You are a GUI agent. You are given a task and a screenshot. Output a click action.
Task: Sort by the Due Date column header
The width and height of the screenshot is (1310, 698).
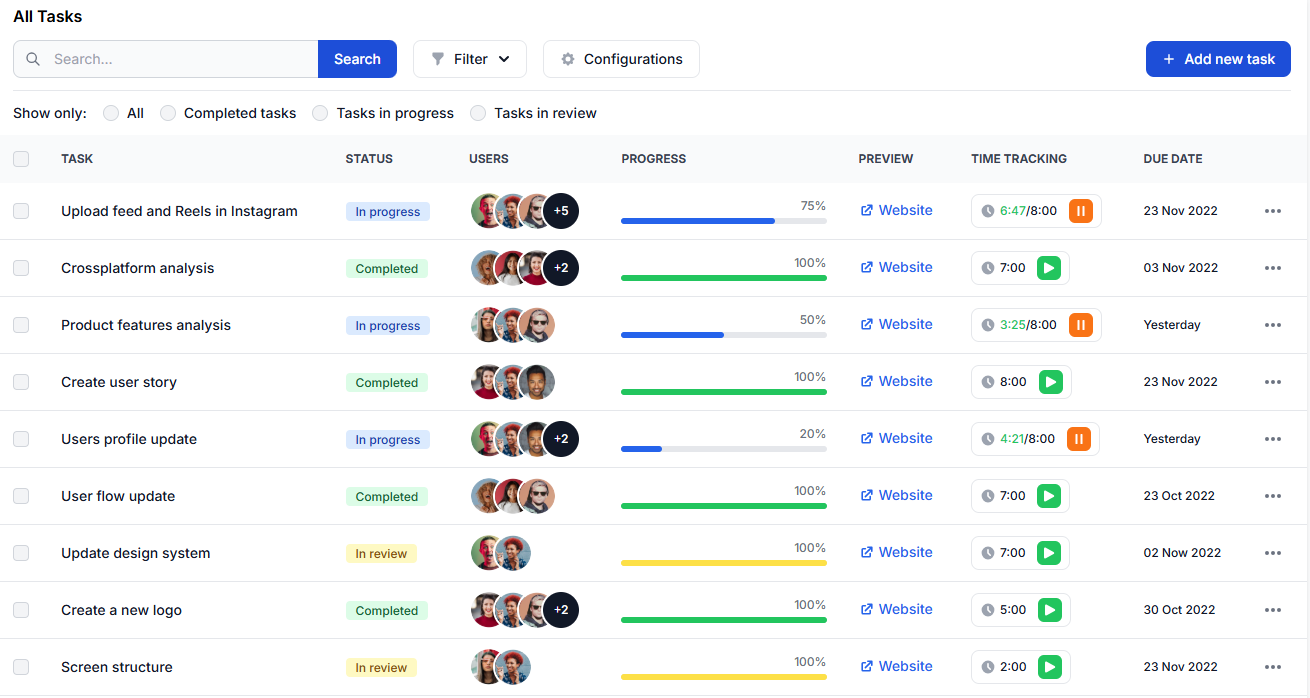(1172, 159)
